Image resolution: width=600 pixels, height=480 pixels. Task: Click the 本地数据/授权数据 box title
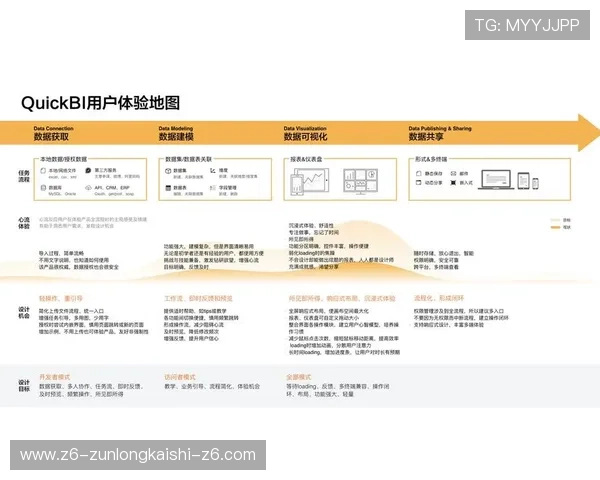point(64,159)
